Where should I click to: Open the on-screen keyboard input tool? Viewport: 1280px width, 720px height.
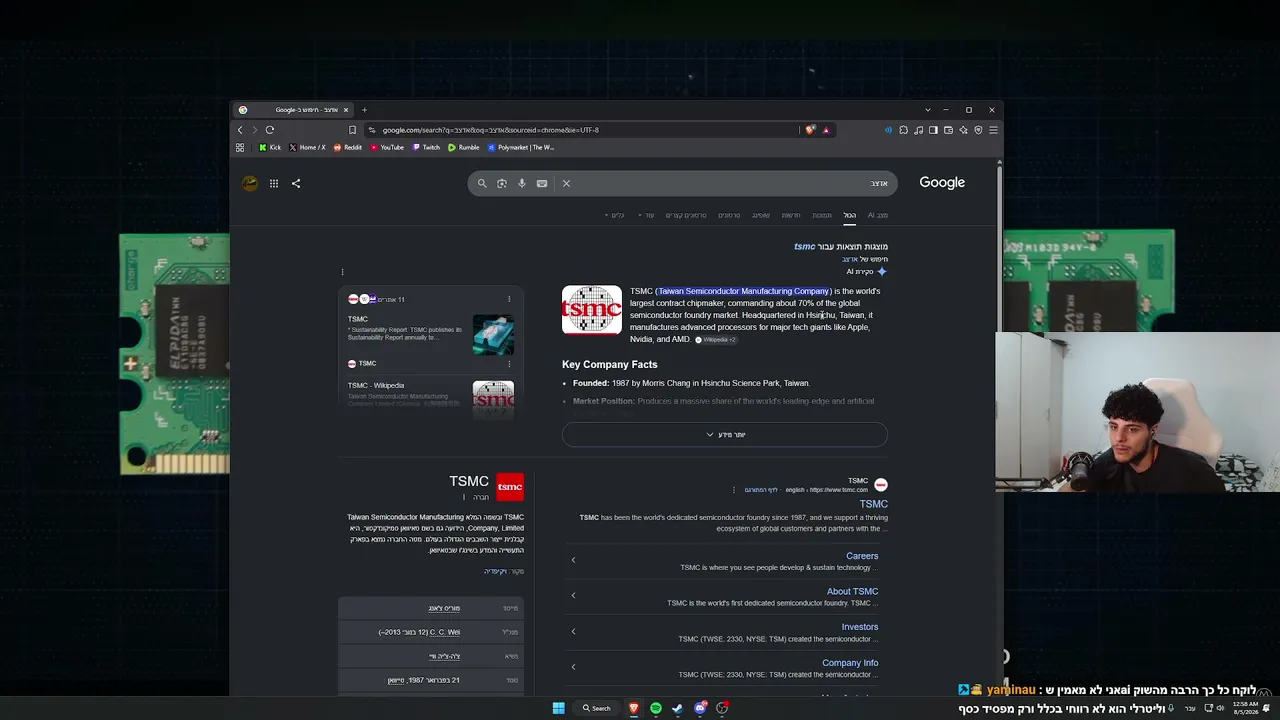[x=542, y=183]
